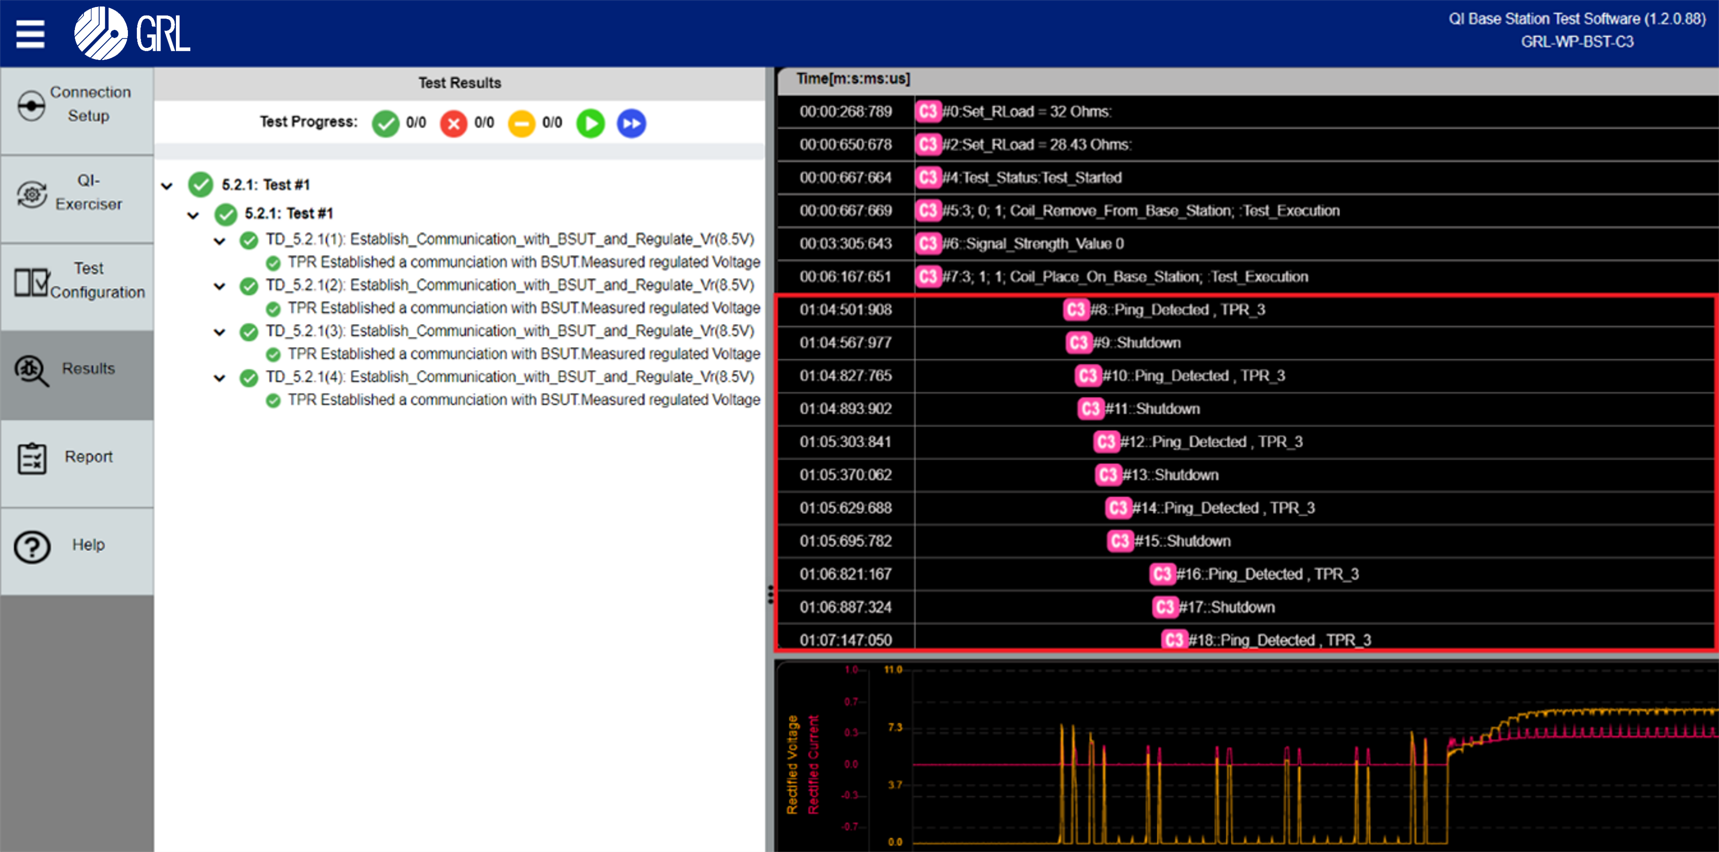Click C3 badge of #8 Ping_Detected event

[1076, 310]
